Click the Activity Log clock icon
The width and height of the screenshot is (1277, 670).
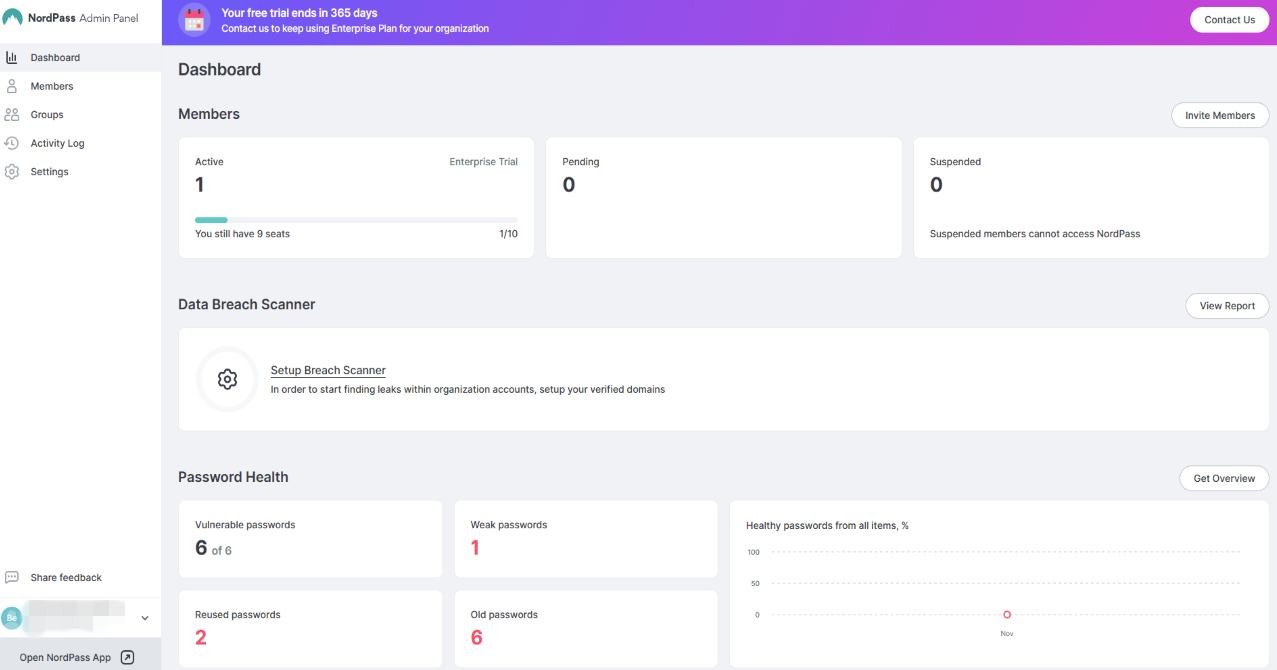pyautogui.click(x=10, y=143)
